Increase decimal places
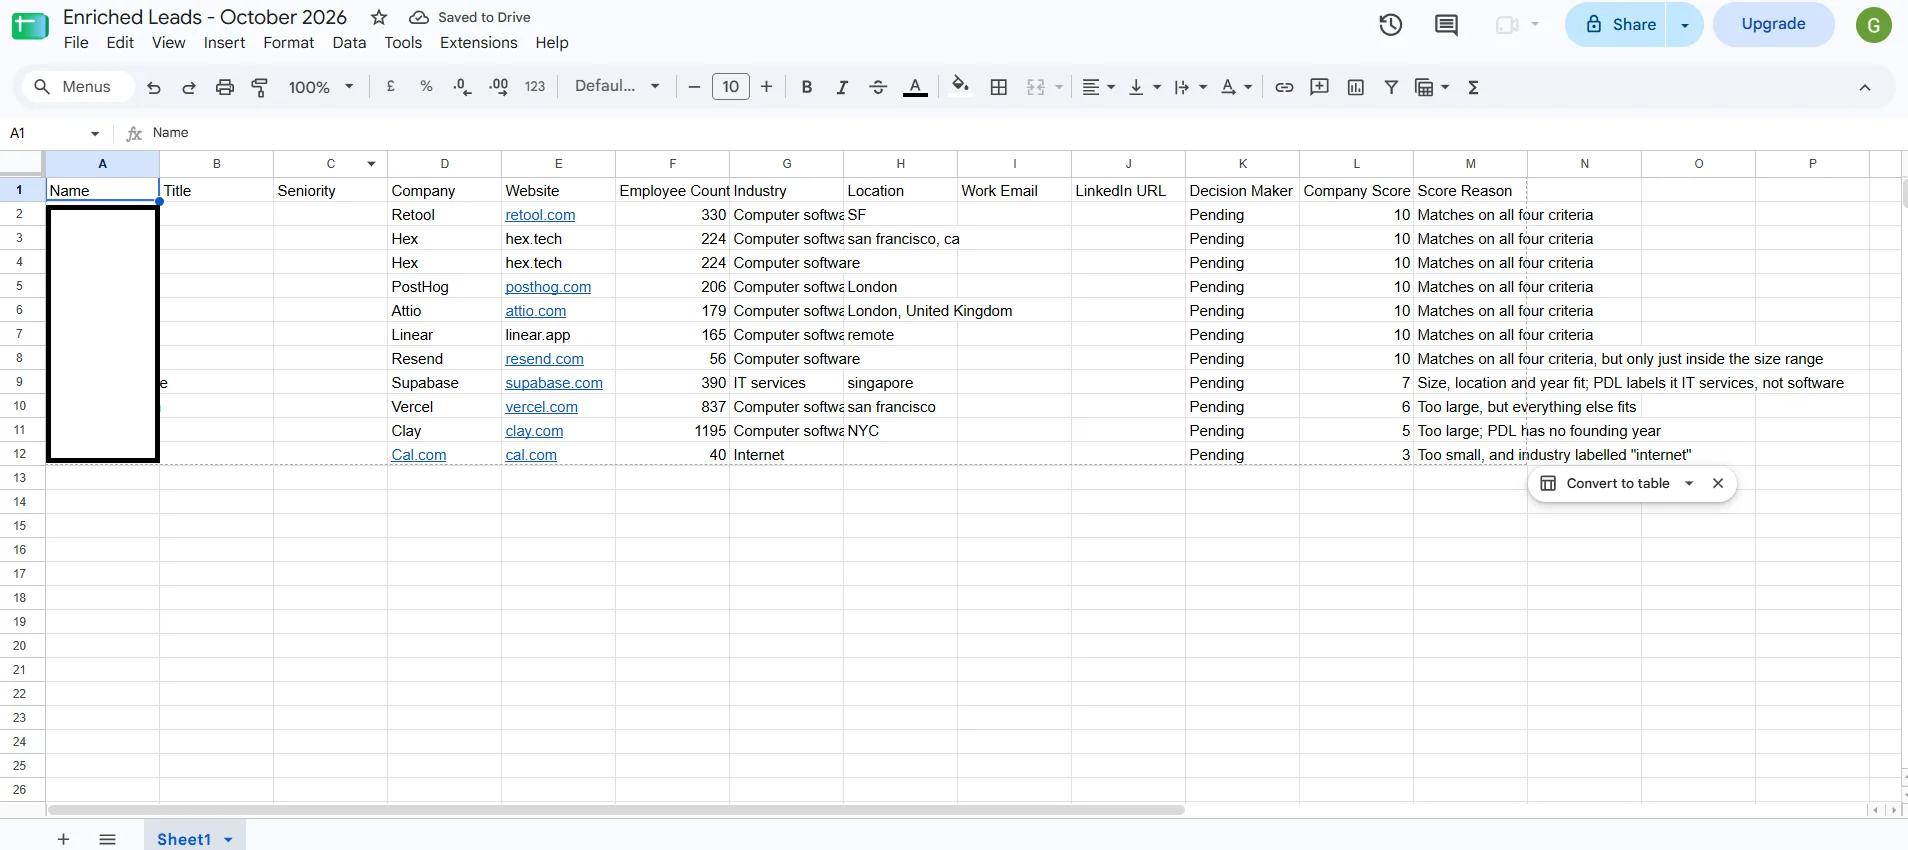This screenshot has height=850, width=1908. point(498,87)
